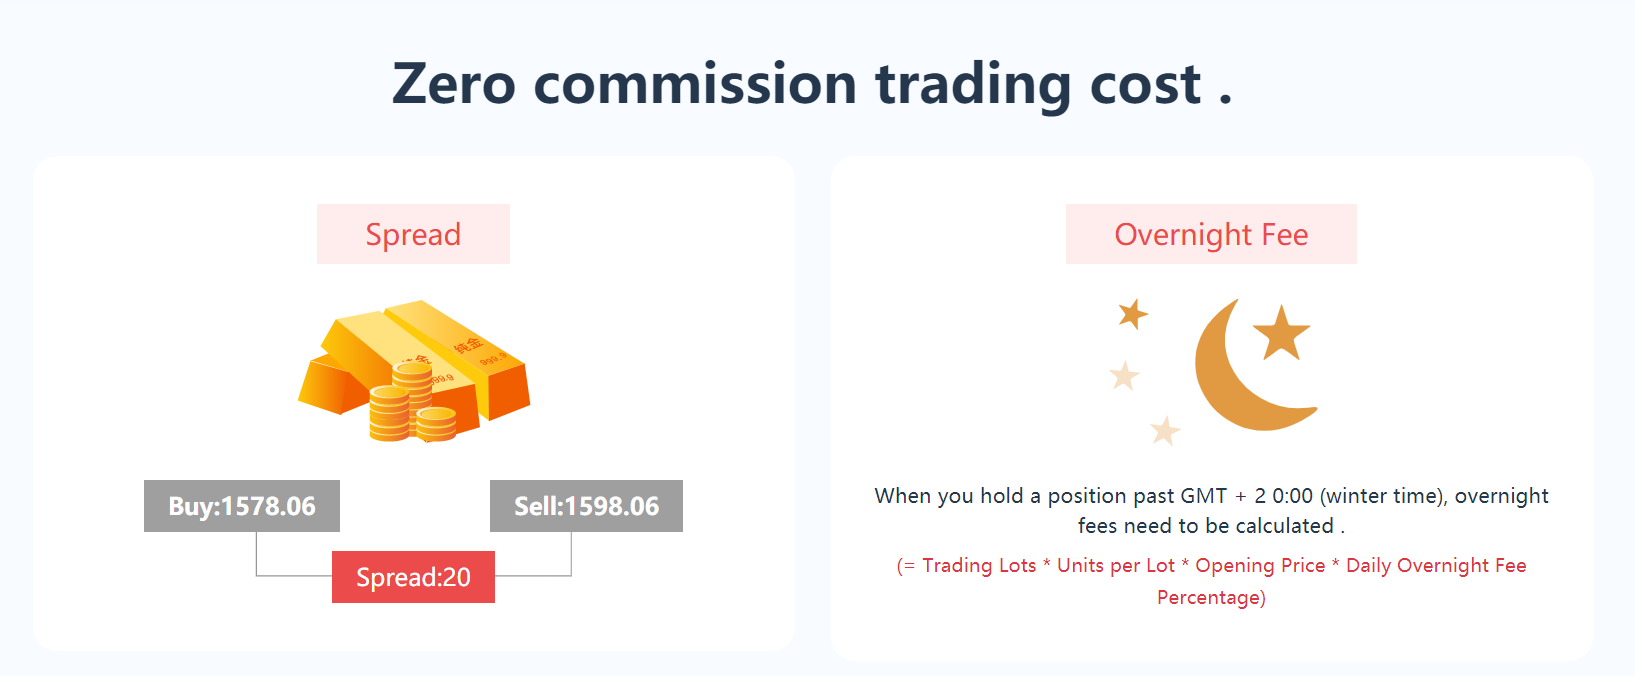Click the stacked gold coins icon

(412, 403)
